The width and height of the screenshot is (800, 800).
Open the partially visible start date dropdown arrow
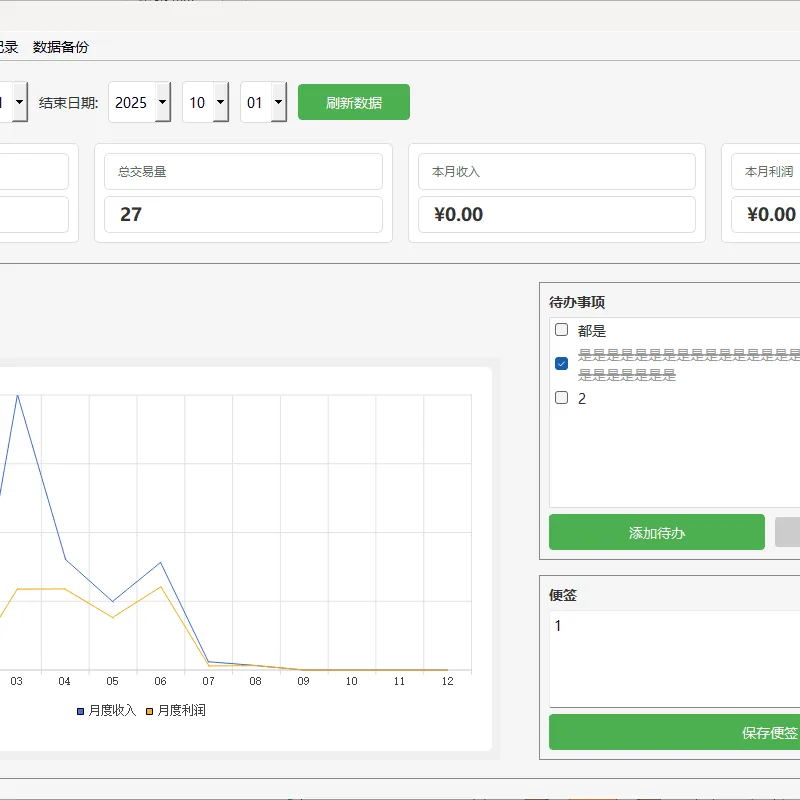tap(19, 102)
